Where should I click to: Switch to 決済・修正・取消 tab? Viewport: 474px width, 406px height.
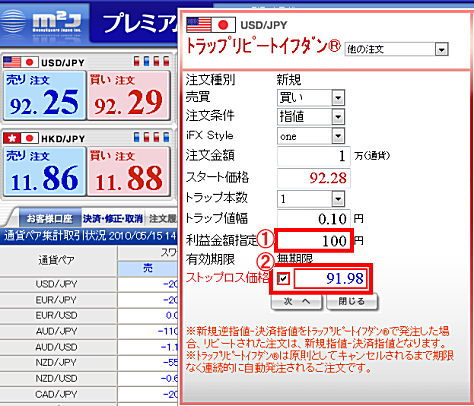pos(113,218)
